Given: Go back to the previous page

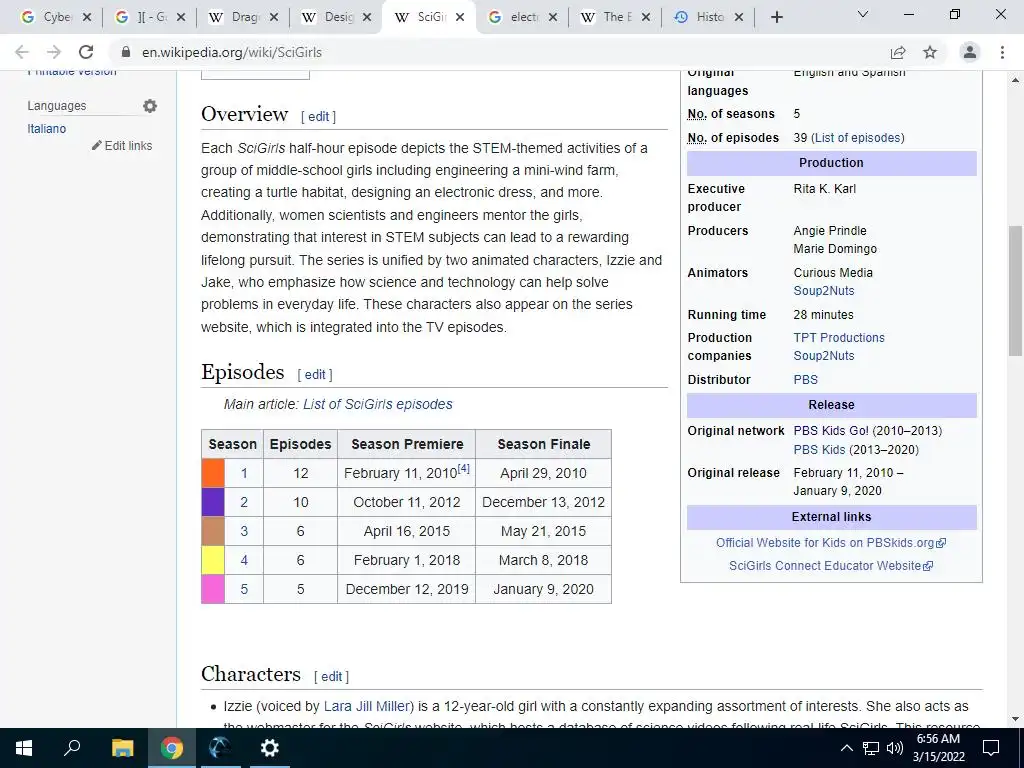Looking at the screenshot, I should click(x=22, y=52).
